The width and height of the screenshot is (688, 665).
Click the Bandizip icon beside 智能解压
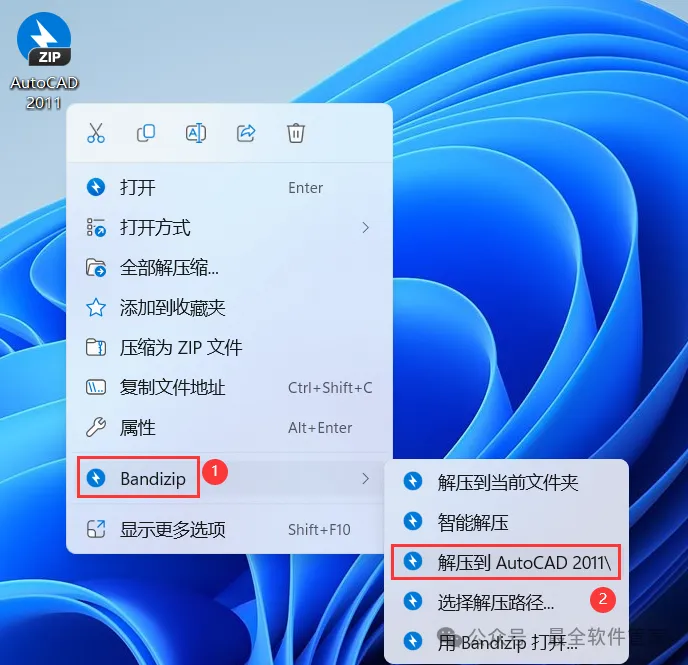pyautogui.click(x=413, y=521)
